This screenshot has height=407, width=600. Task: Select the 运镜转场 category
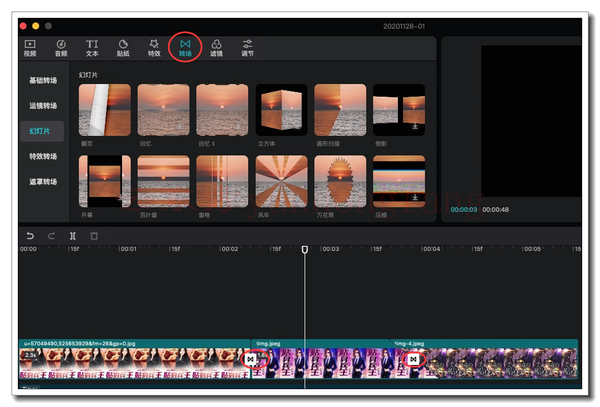(42, 104)
